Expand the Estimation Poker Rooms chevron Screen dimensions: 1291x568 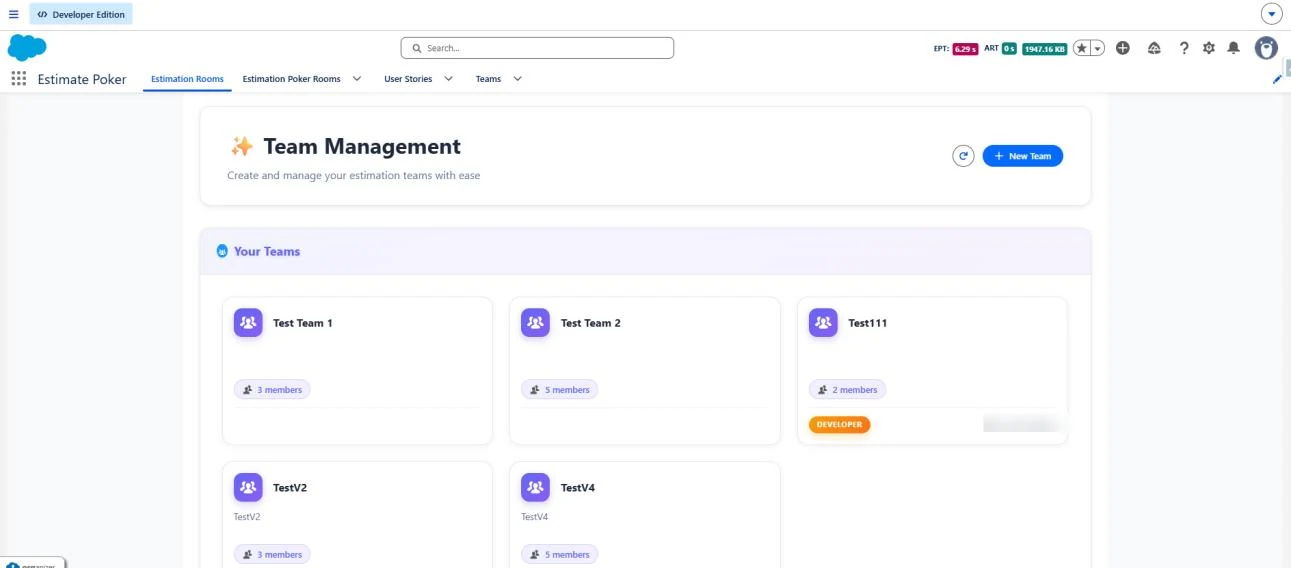click(x=357, y=79)
